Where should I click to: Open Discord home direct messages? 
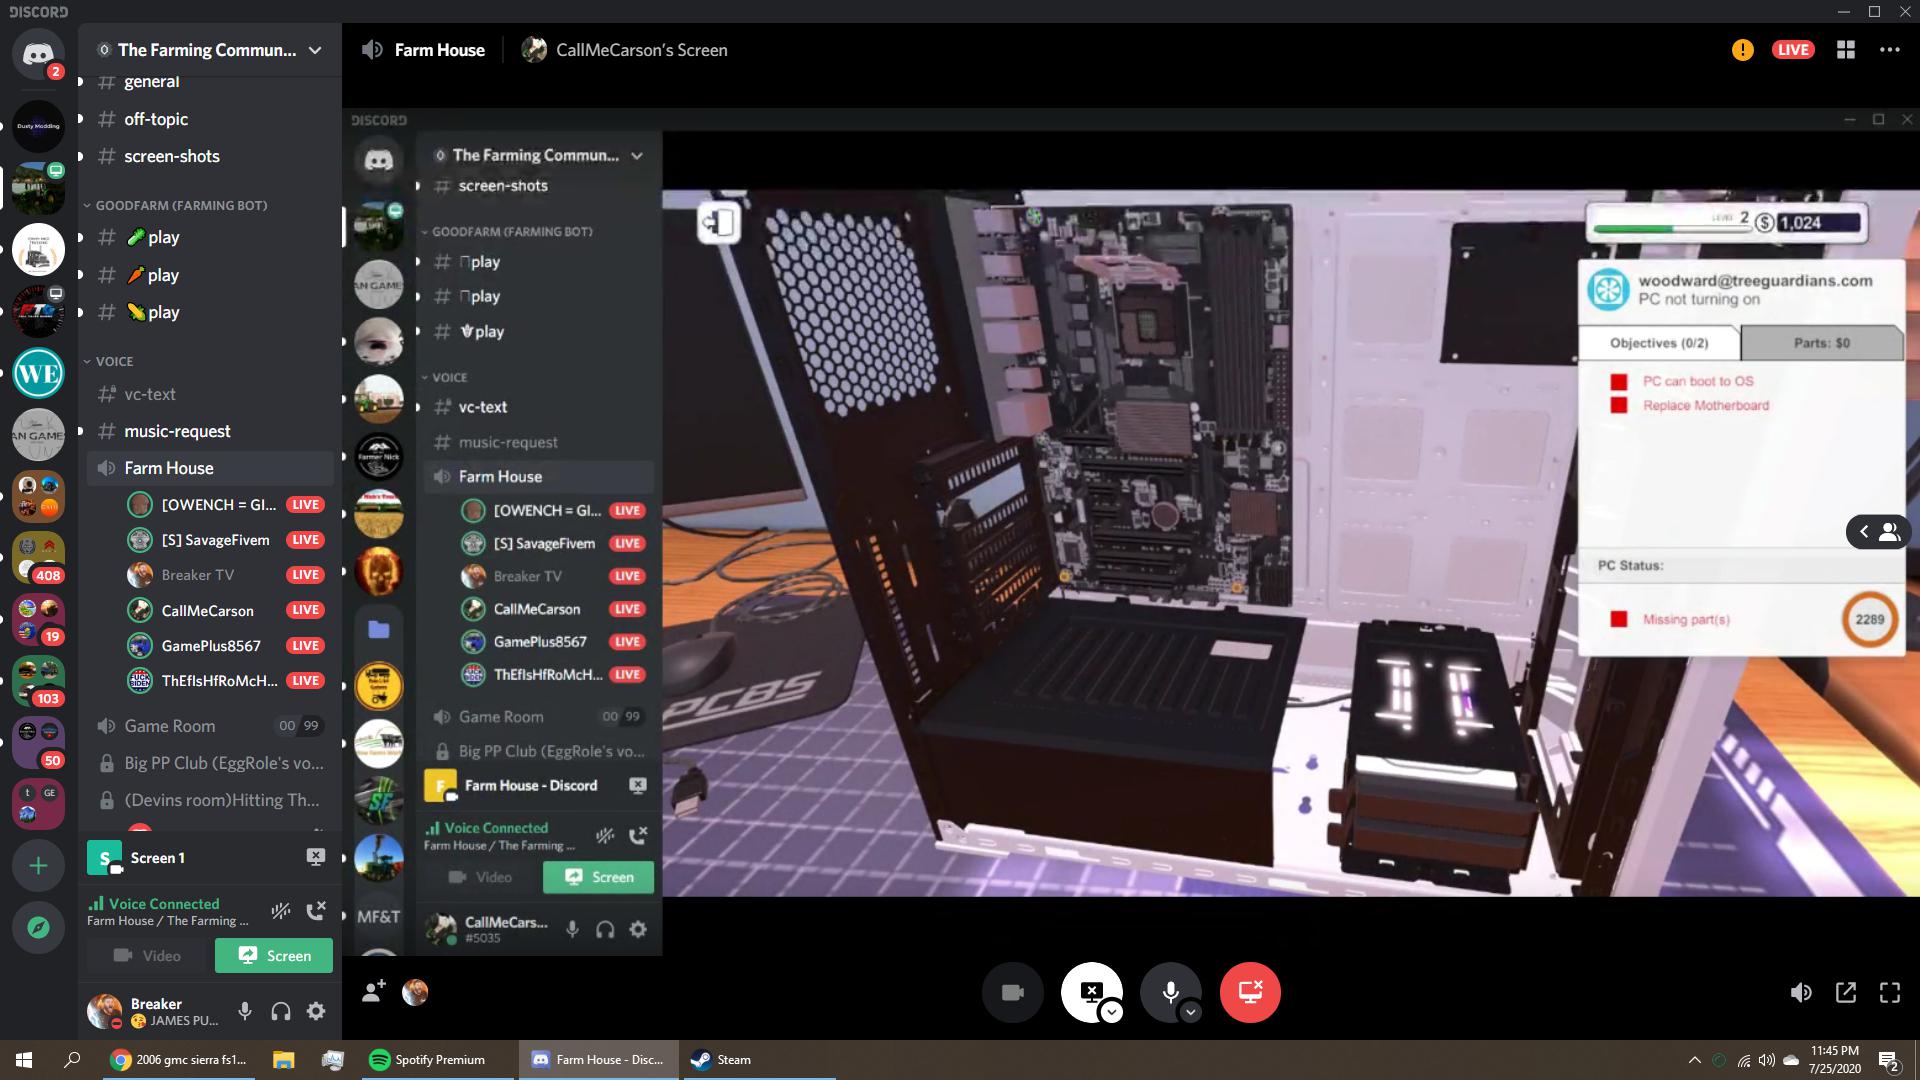coord(38,54)
